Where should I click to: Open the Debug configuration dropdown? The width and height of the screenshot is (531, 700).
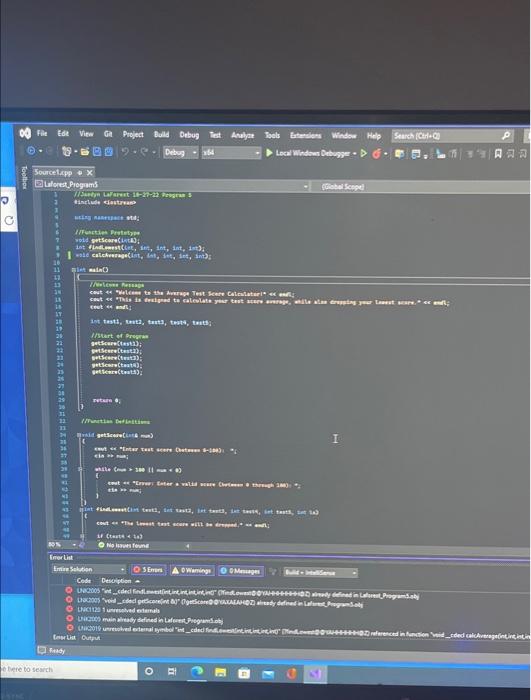(x=180, y=152)
